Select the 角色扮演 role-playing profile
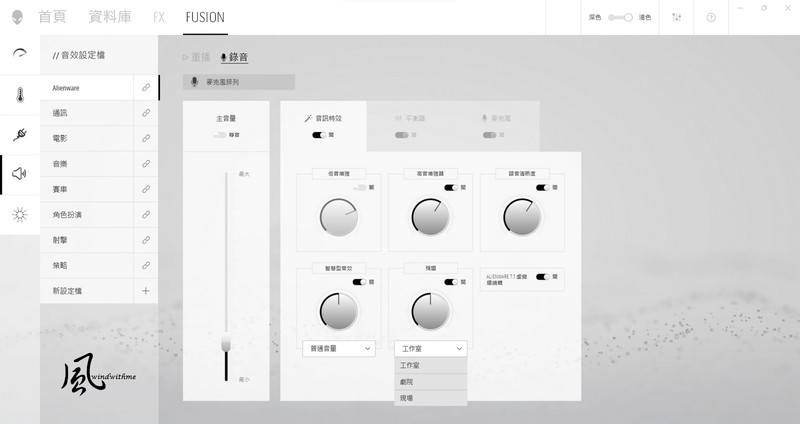The width and height of the screenshot is (800, 424). click(87, 215)
